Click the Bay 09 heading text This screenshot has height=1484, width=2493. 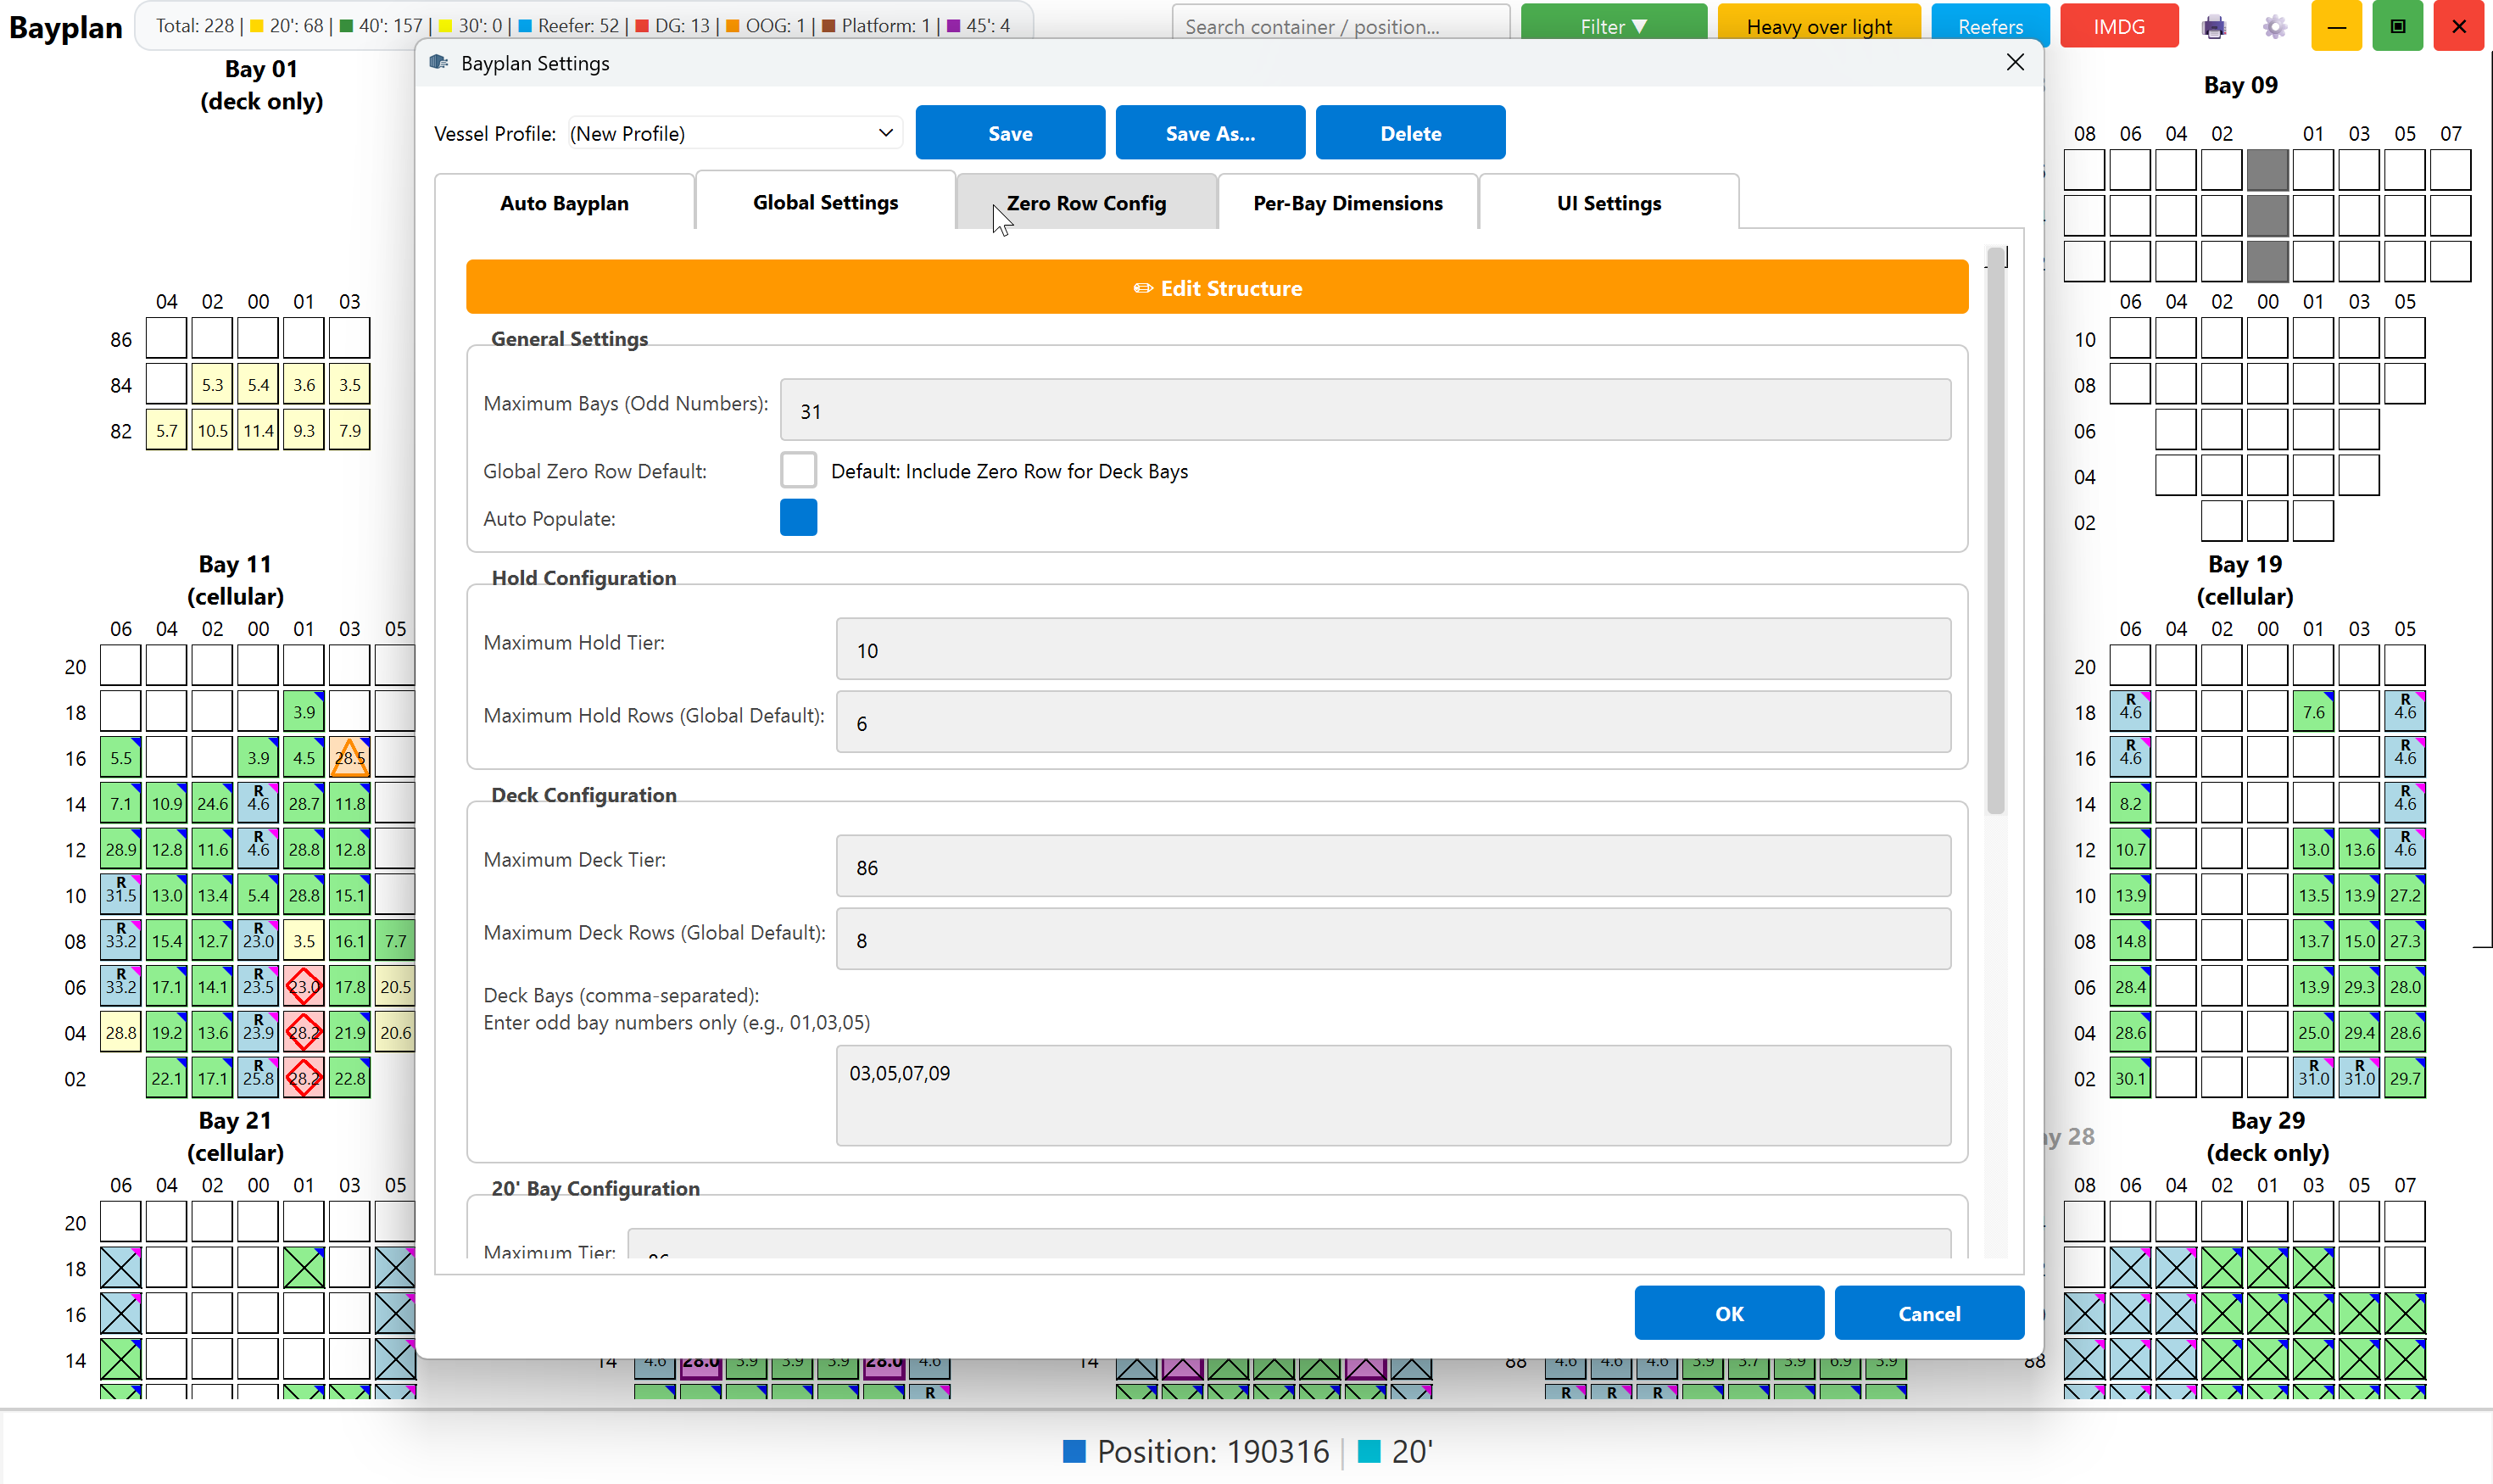2240,85
